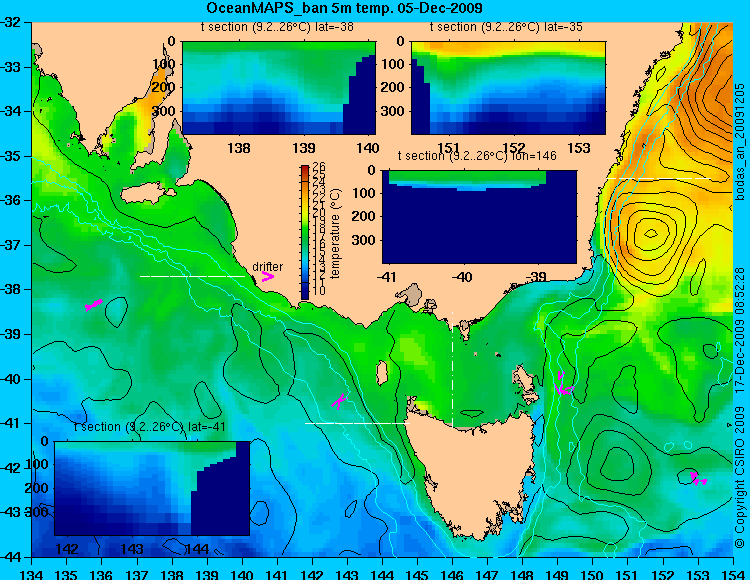Click the '154' longitude axis label
Screen dimensions: 750x580
tap(733, 573)
